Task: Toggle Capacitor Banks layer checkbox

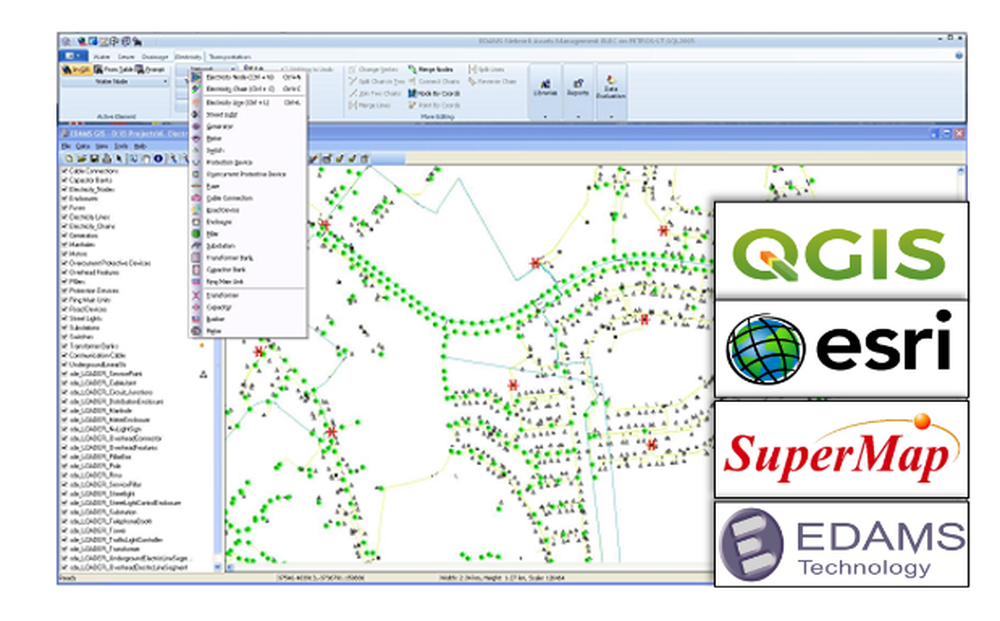Action: point(64,180)
